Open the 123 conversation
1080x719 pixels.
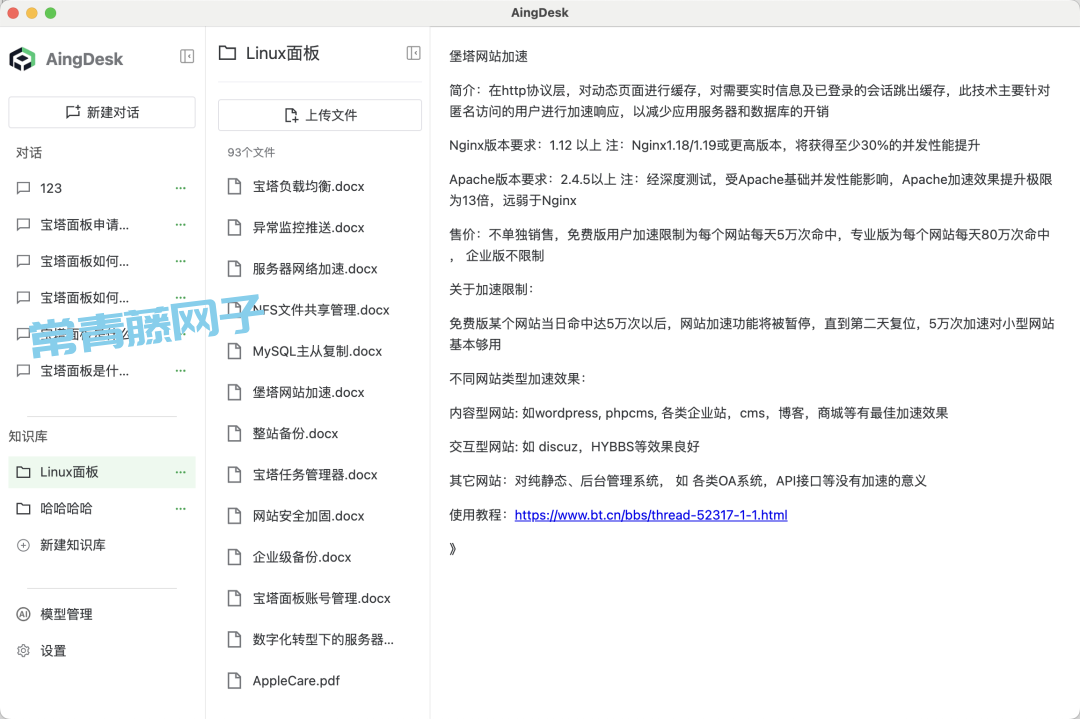click(x=102, y=188)
